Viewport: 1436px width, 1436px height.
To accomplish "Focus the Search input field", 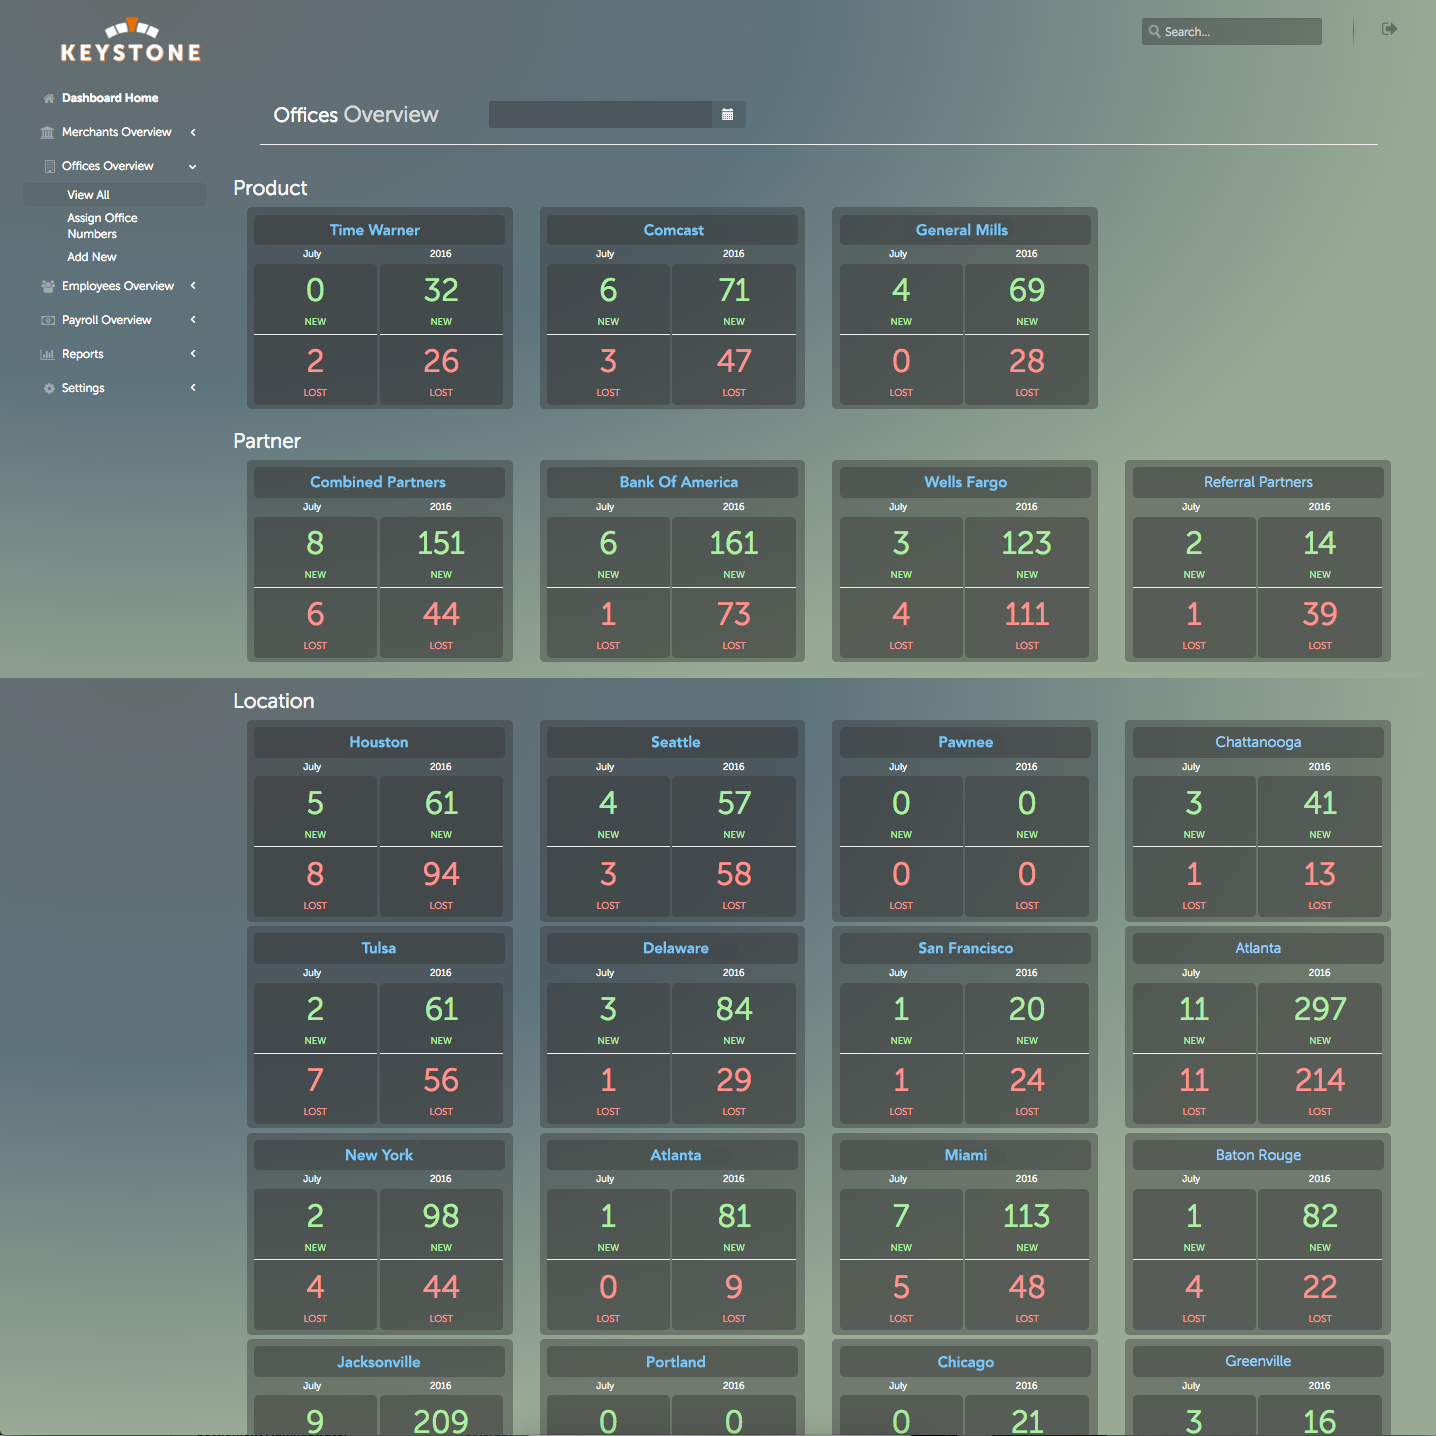I will (x=1232, y=31).
